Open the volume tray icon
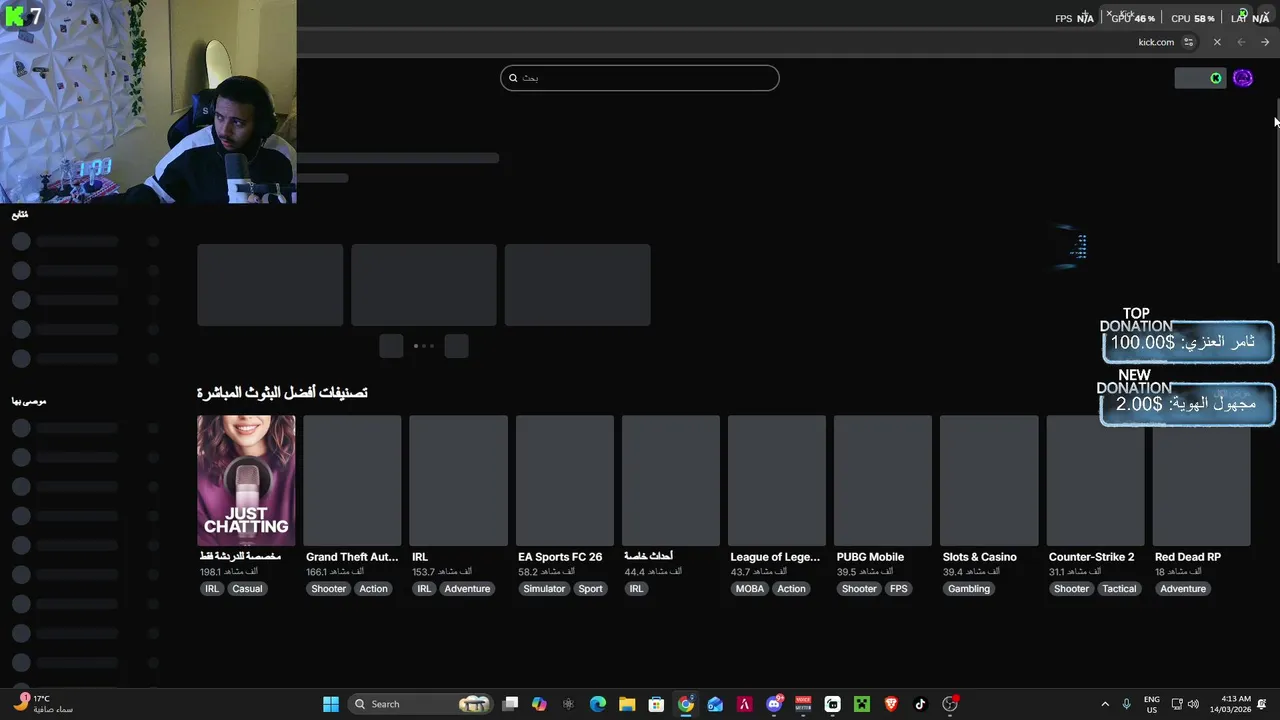Image resolution: width=1280 pixels, height=720 pixels. click(1193, 704)
